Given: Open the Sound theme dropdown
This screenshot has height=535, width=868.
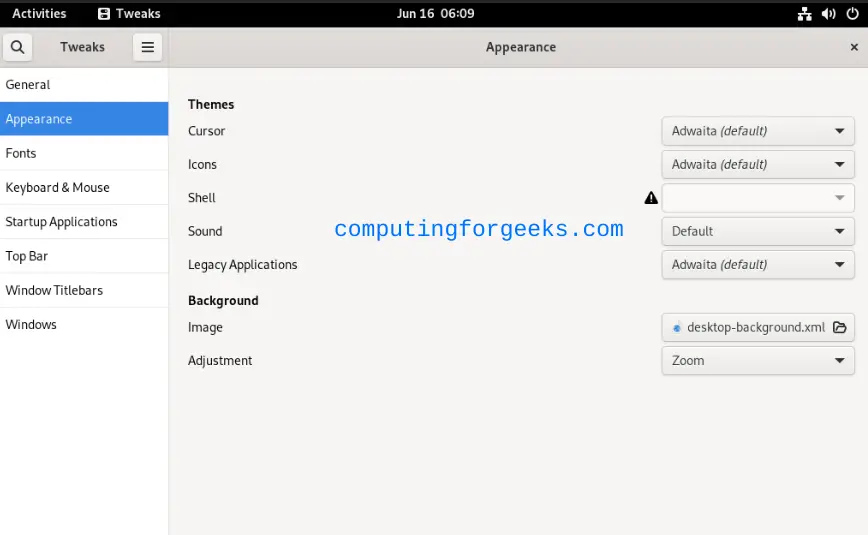Looking at the screenshot, I should pos(758,231).
